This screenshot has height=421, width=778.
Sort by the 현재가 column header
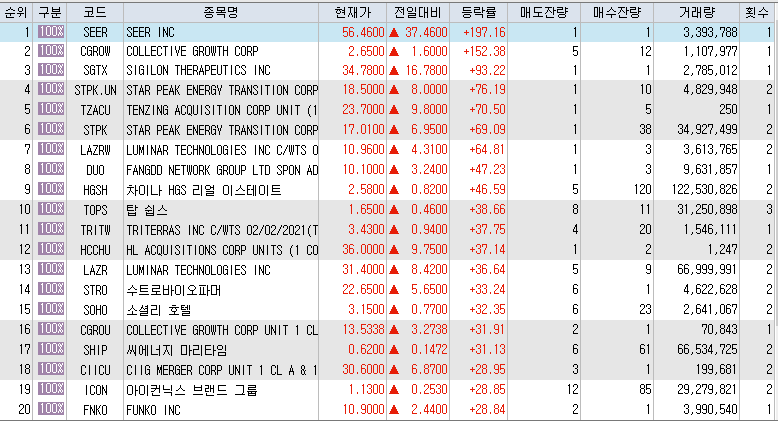point(352,12)
